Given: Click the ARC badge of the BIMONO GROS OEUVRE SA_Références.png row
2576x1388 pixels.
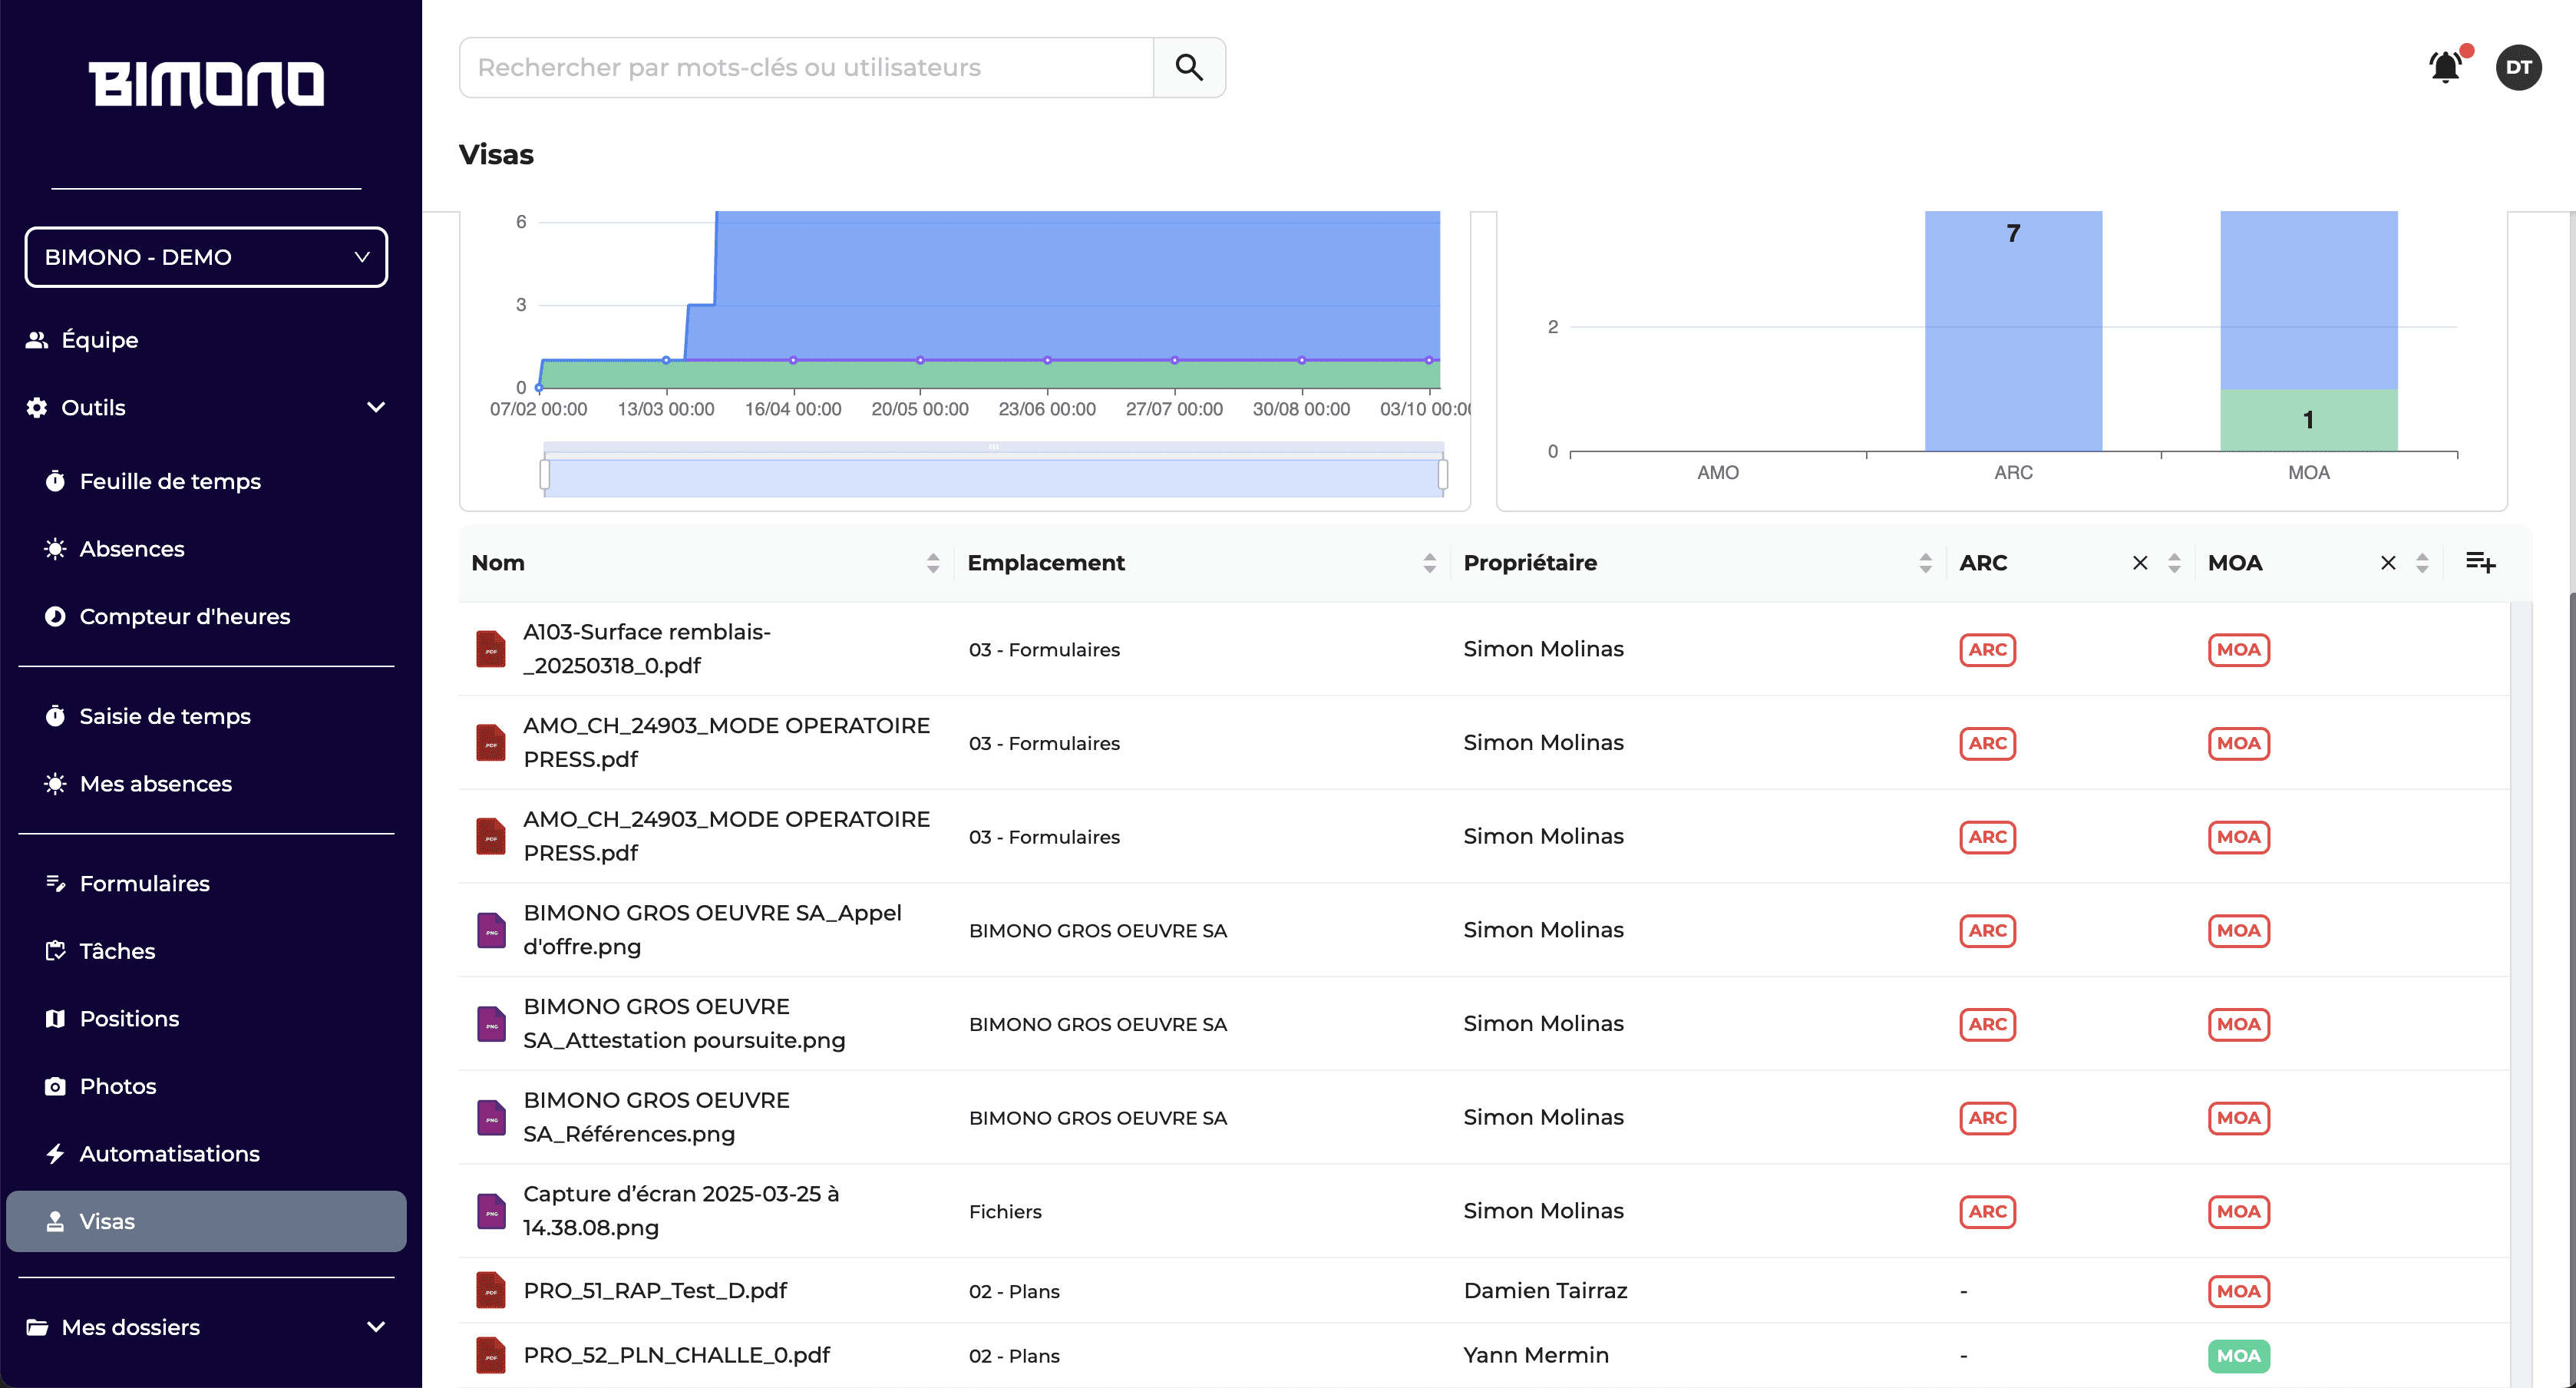Looking at the screenshot, I should click(1987, 1118).
